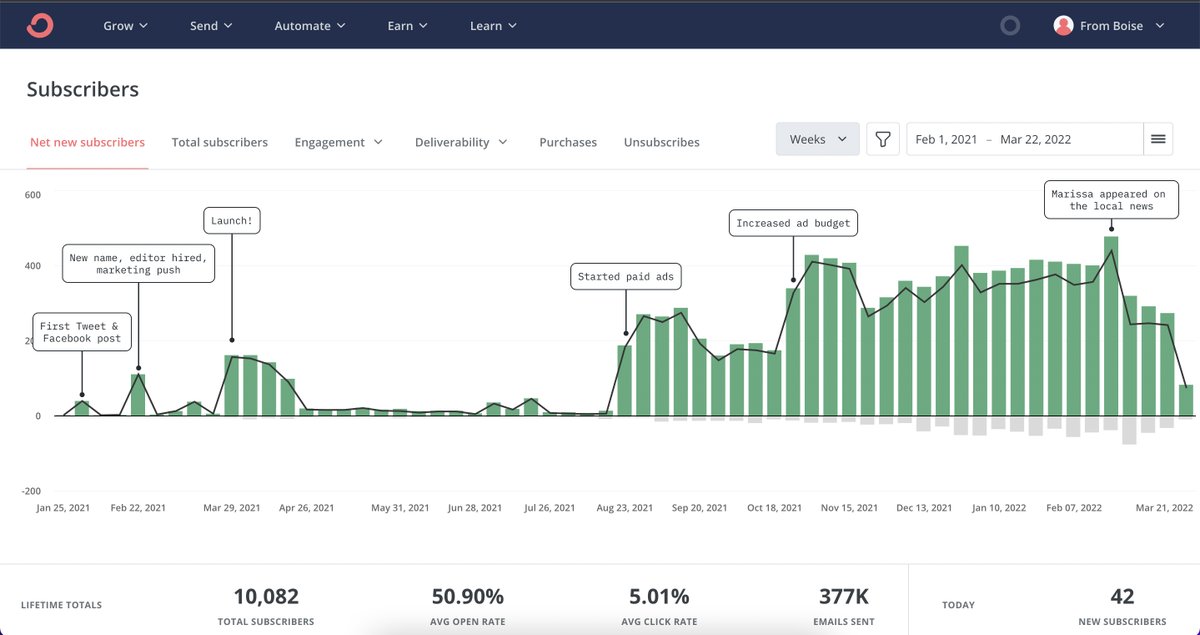Open the Earn menu
Screen dimensions: 1200x635
pyautogui.click(x=408, y=26)
